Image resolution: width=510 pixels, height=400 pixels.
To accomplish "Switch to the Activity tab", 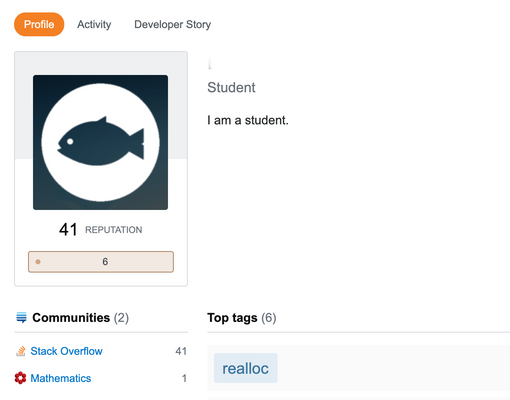I will pos(94,24).
